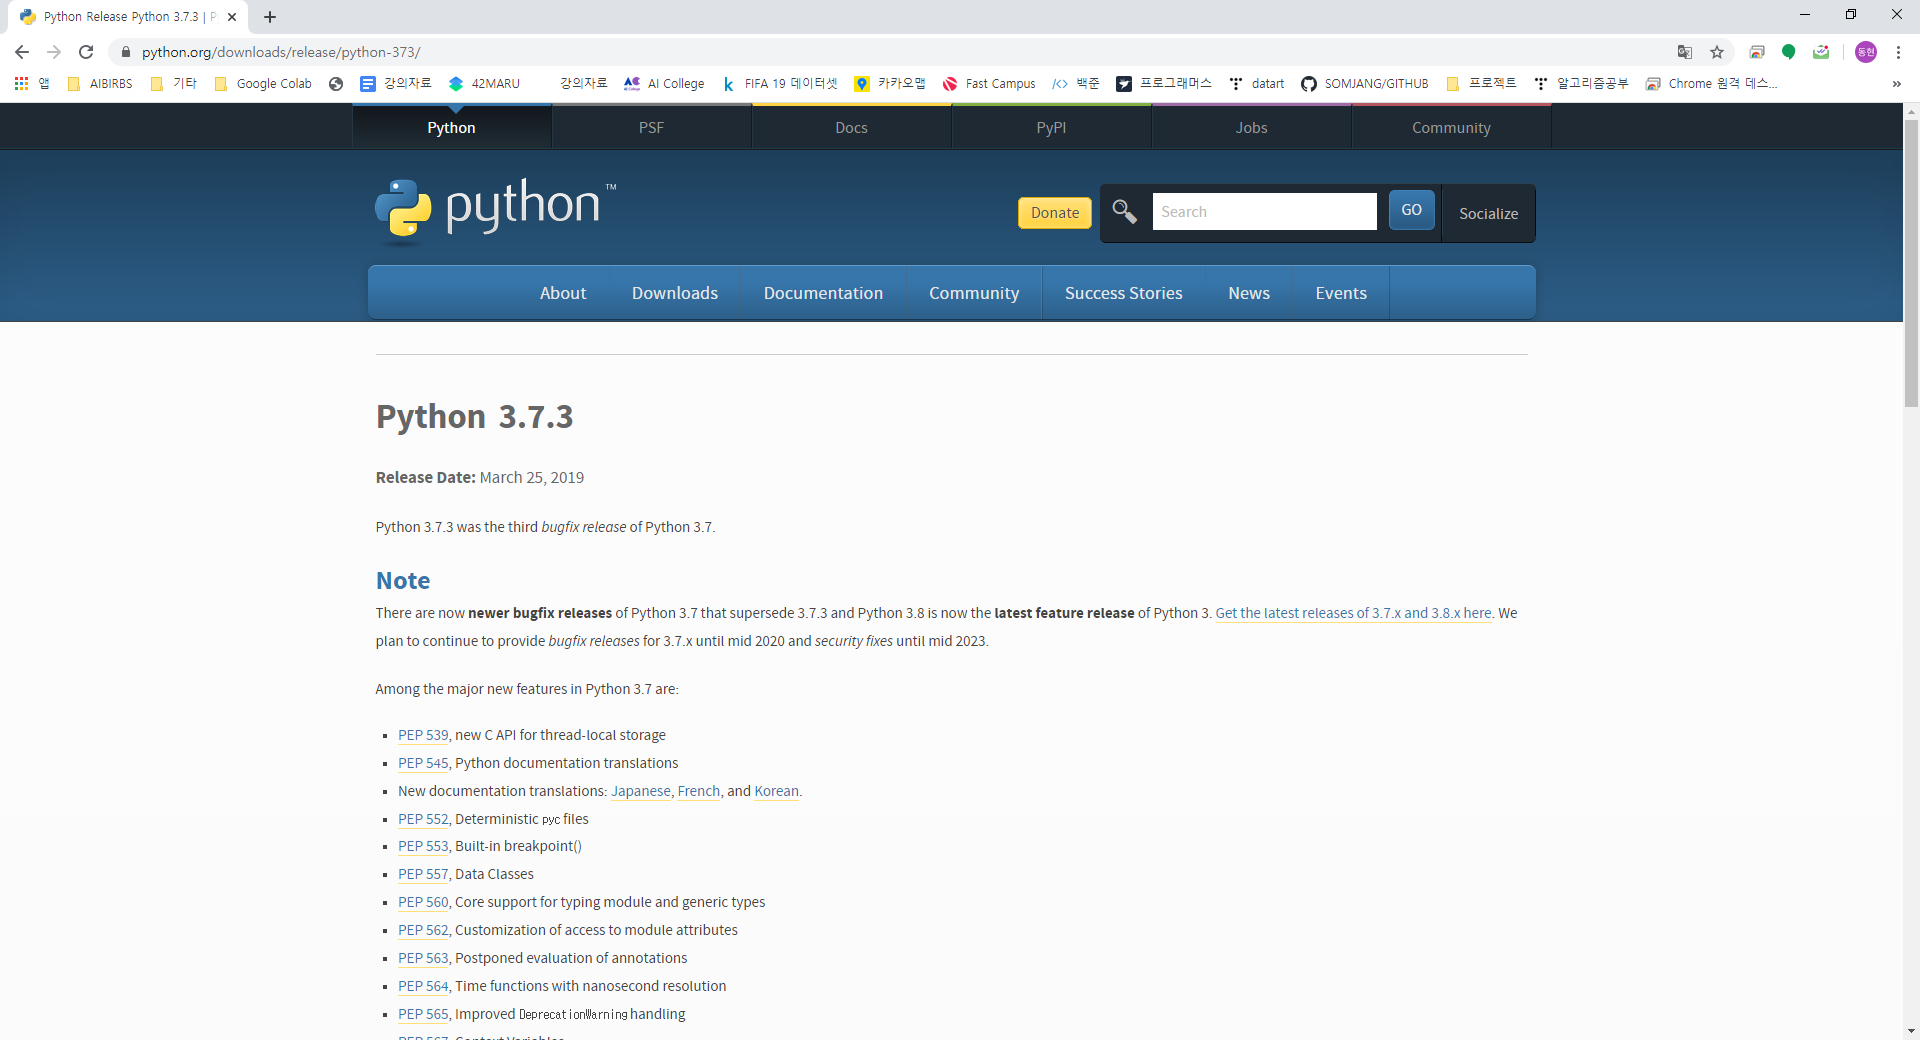This screenshot has height=1040, width=1920.
Task: Select the PyPI top tab
Action: 1051,127
